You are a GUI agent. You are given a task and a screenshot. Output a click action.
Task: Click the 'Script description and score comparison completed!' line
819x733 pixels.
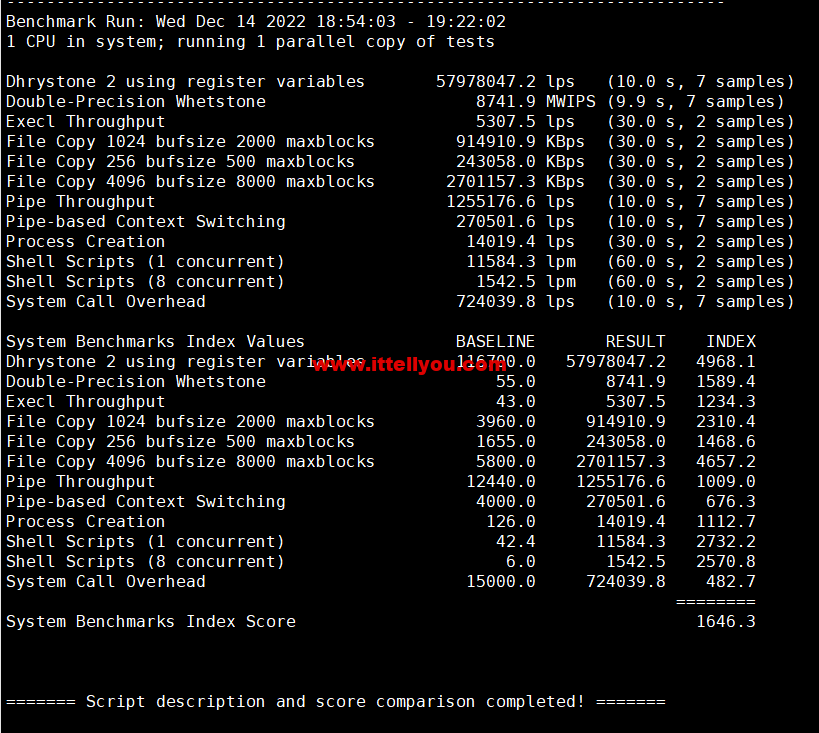click(x=335, y=701)
